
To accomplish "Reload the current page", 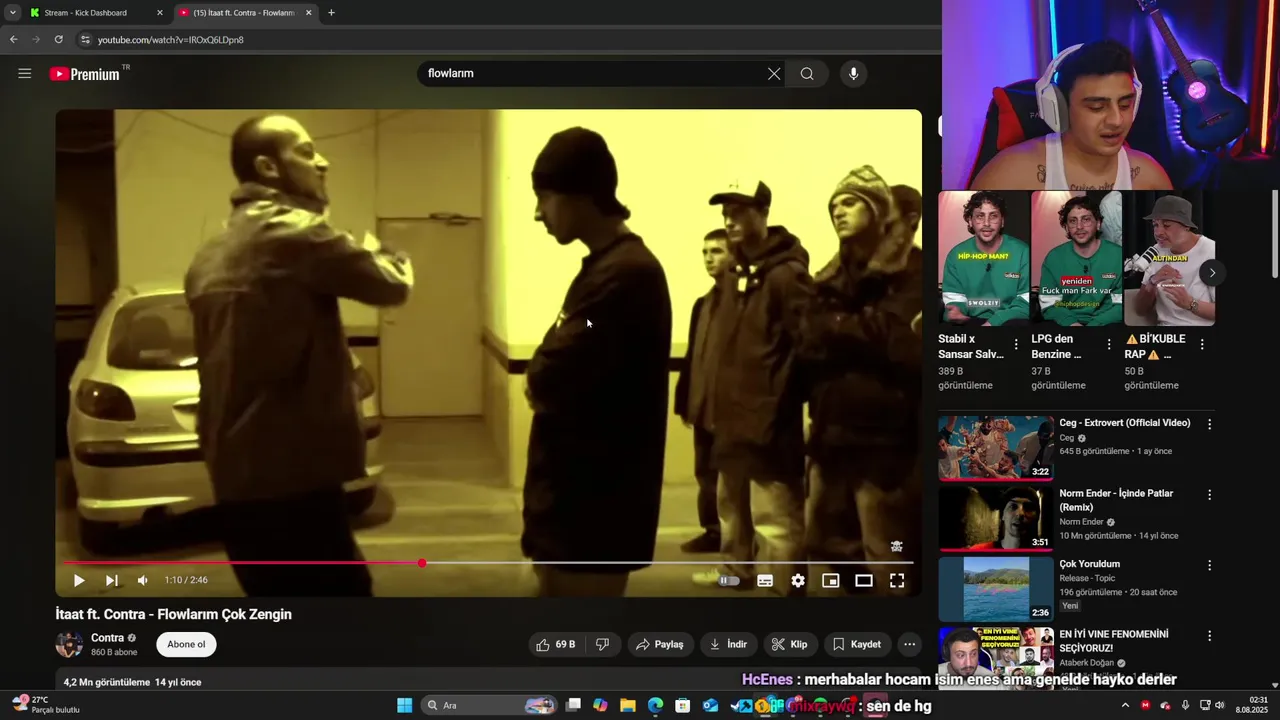I will point(58,39).
